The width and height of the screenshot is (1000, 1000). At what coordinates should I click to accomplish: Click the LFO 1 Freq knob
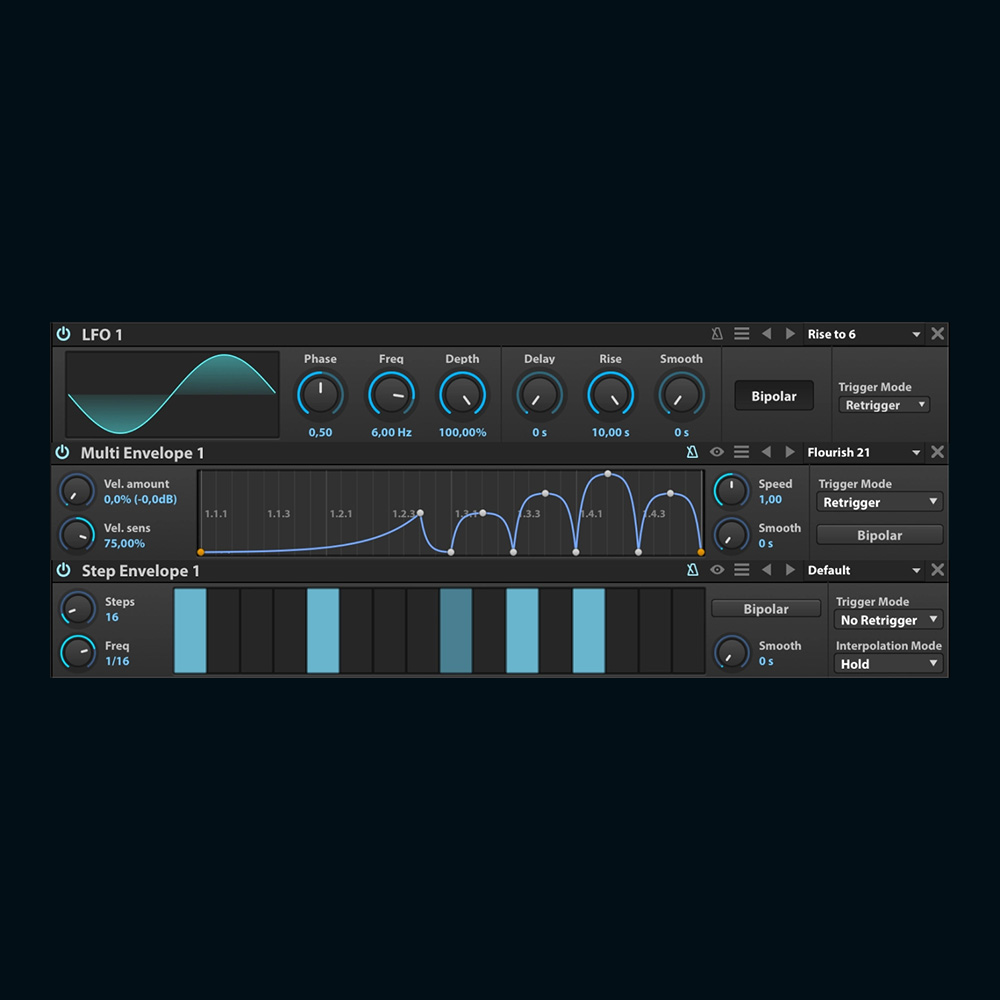click(x=391, y=394)
